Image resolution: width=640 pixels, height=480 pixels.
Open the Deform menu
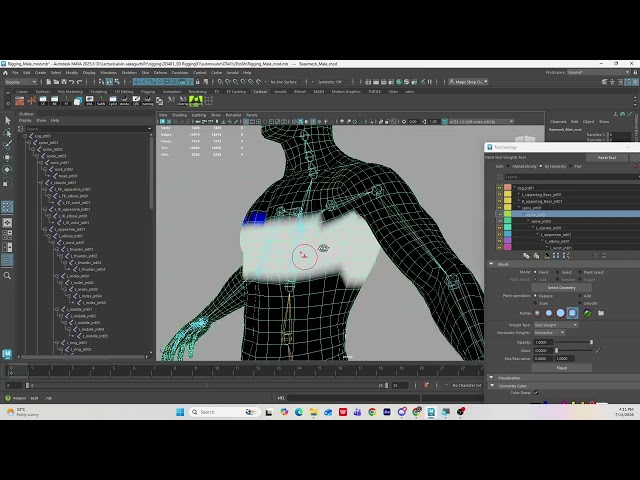pos(160,73)
